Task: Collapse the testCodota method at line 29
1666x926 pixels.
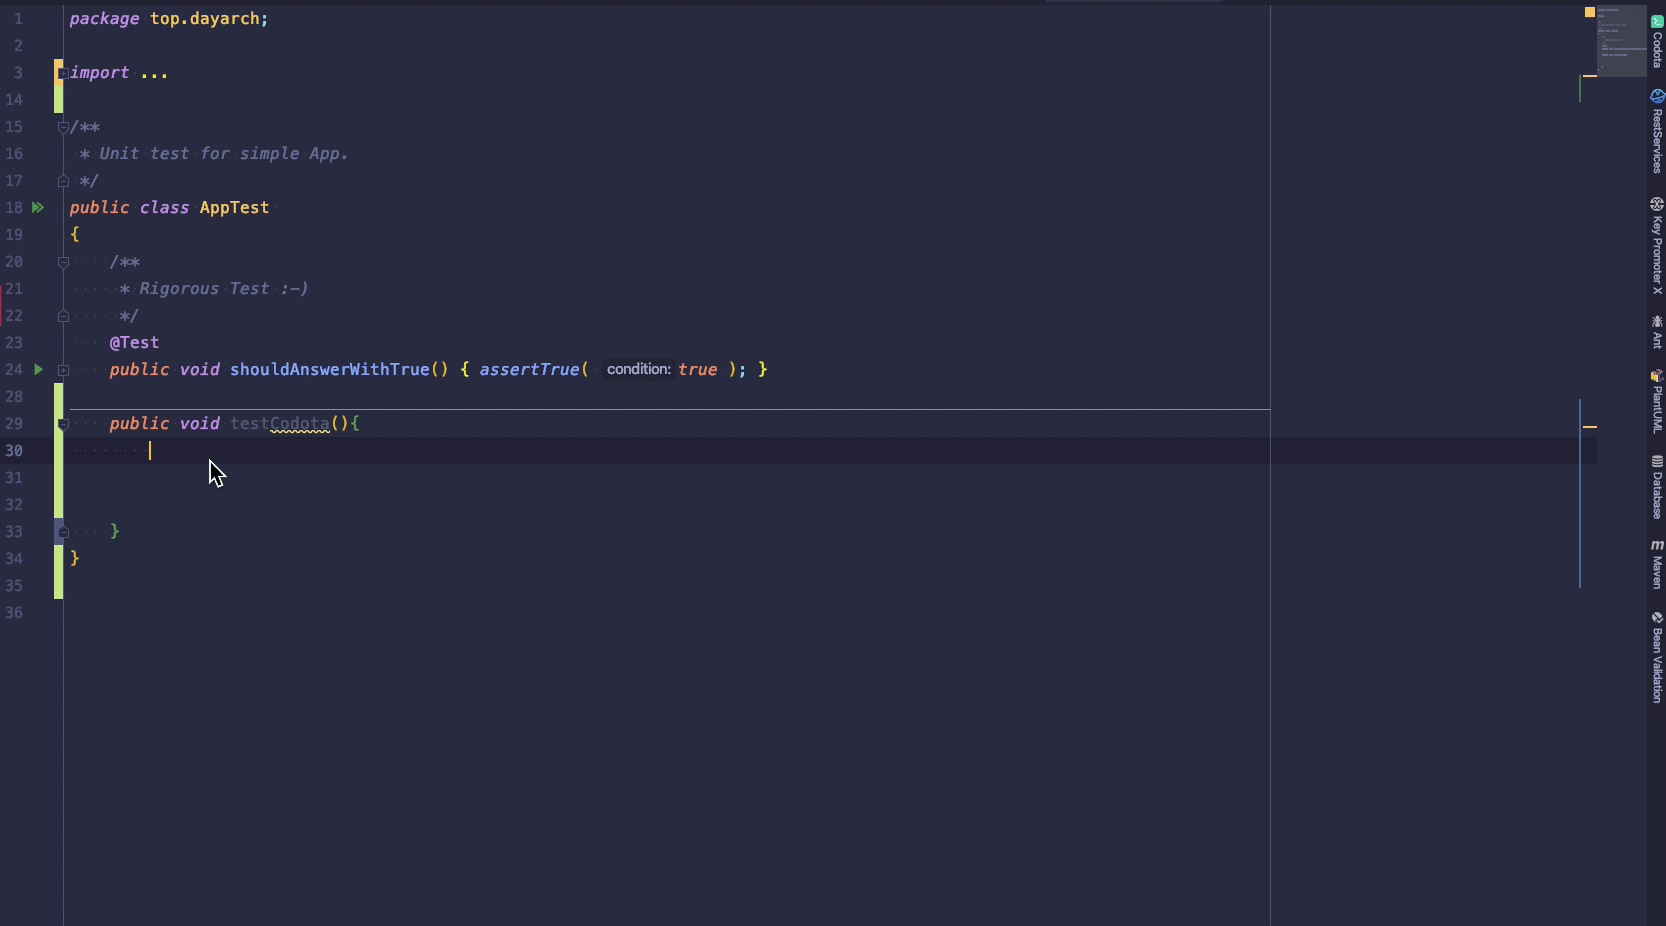Action: point(63,424)
